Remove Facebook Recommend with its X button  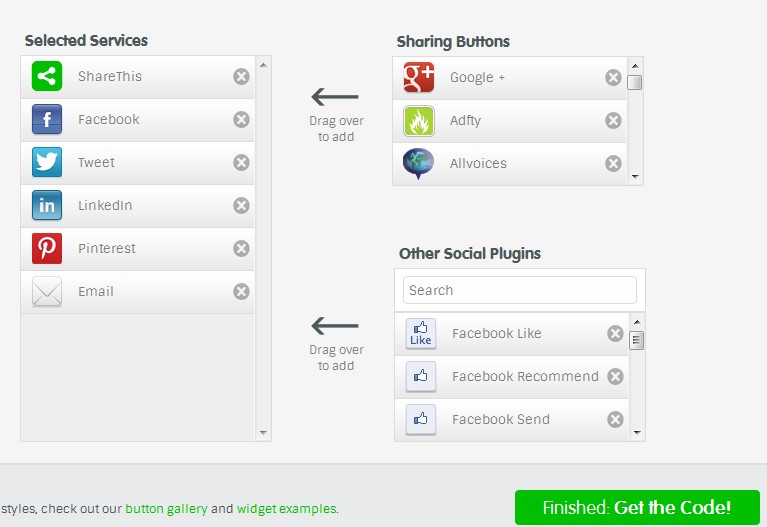tap(615, 377)
